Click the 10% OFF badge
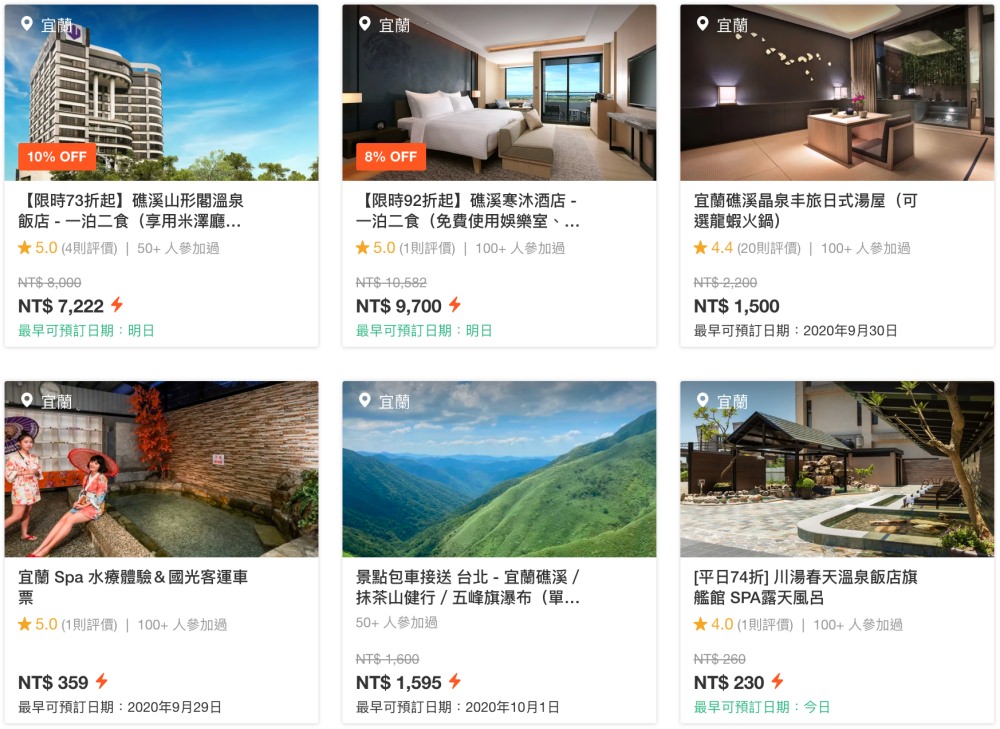The height and width of the screenshot is (729, 1000). [57, 156]
